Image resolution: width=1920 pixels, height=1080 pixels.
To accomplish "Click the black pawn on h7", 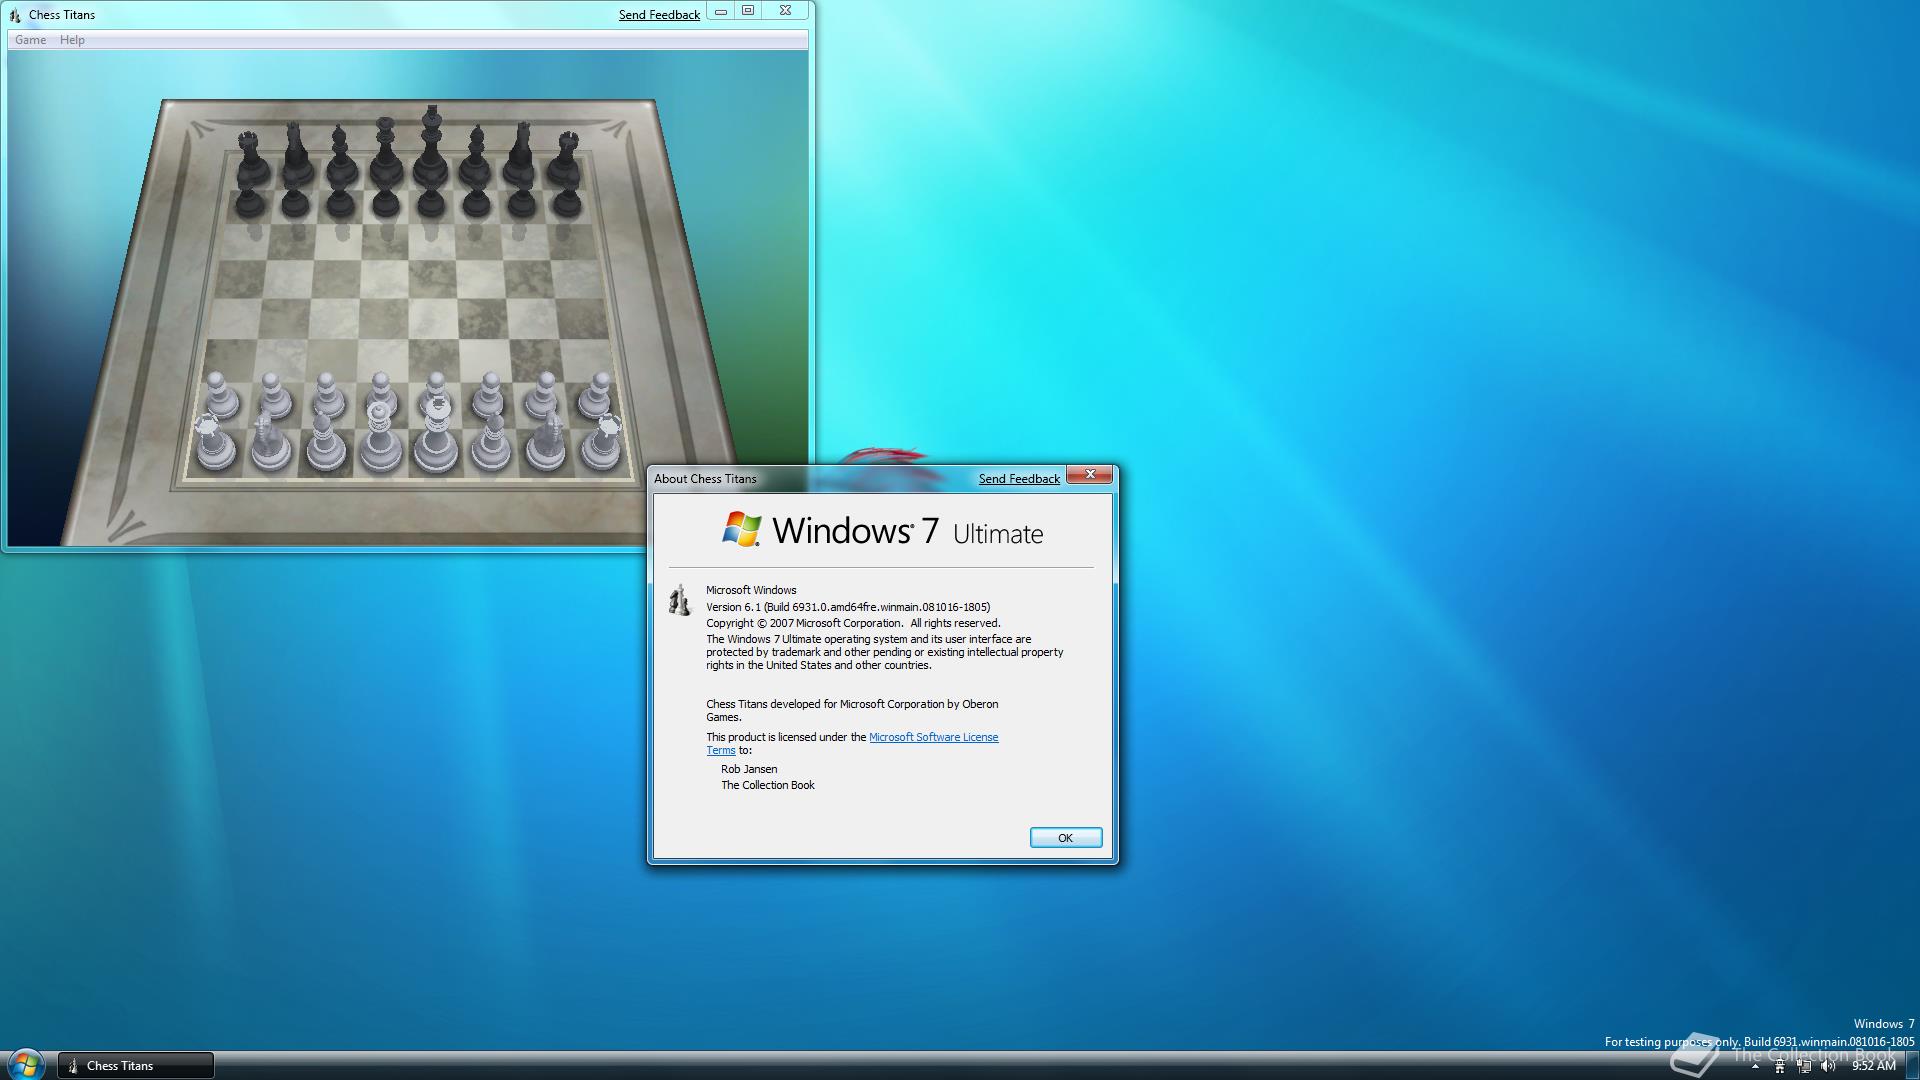I will [567, 202].
